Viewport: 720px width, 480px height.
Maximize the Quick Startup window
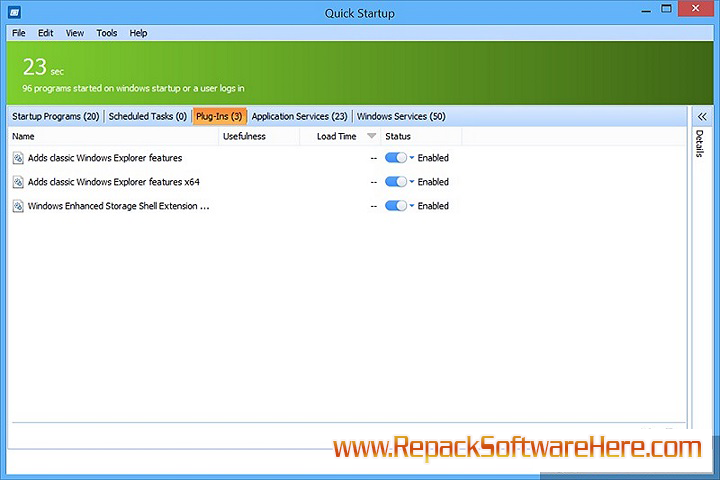[x=666, y=9]
